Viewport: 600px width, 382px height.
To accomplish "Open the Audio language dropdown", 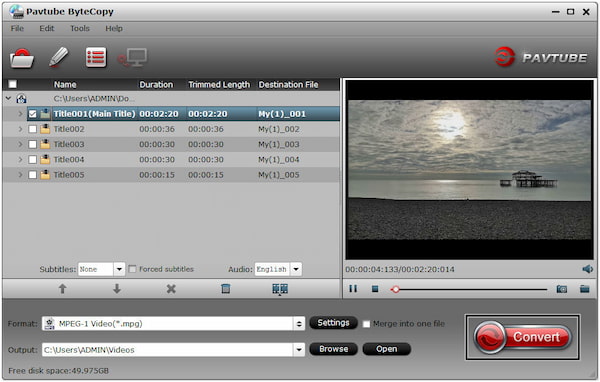I will 296,269.
